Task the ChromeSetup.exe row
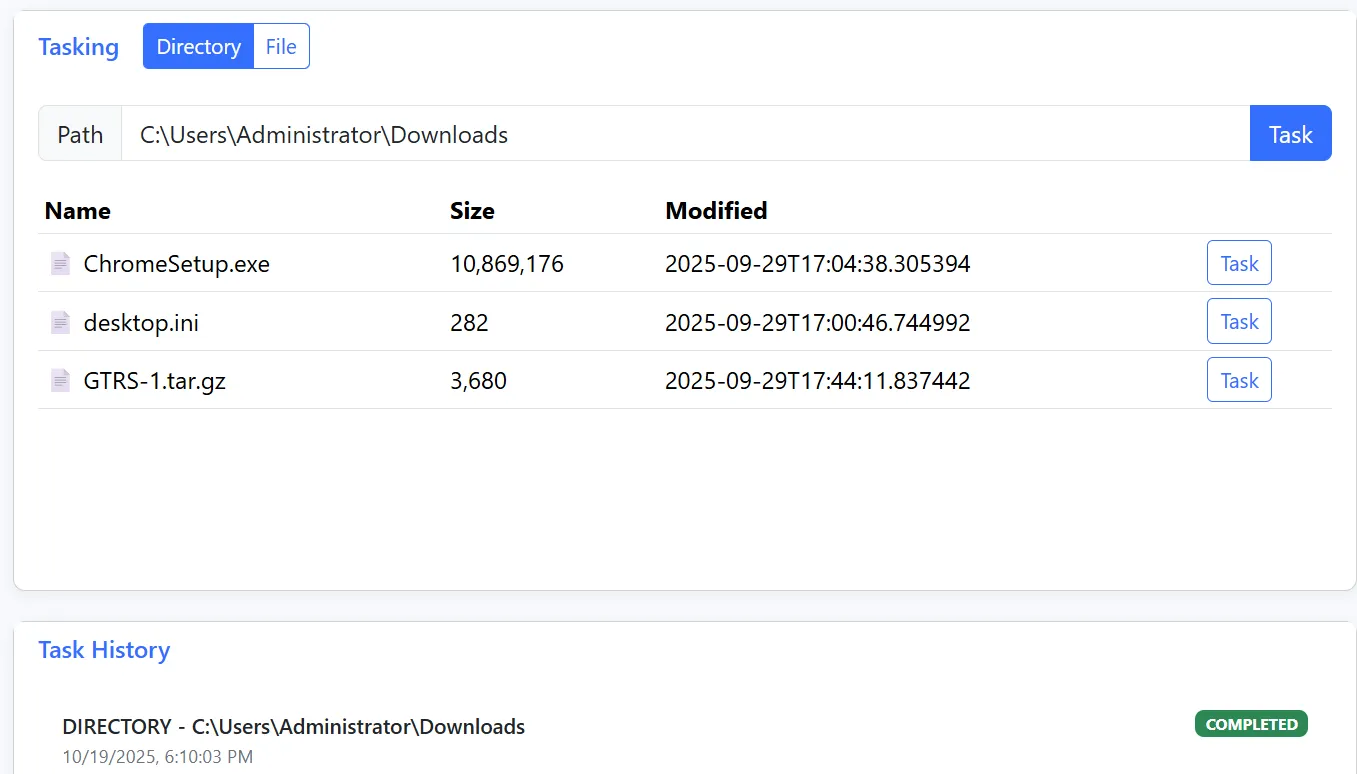Screen dimensions: 1357x774 (1239, 263)
